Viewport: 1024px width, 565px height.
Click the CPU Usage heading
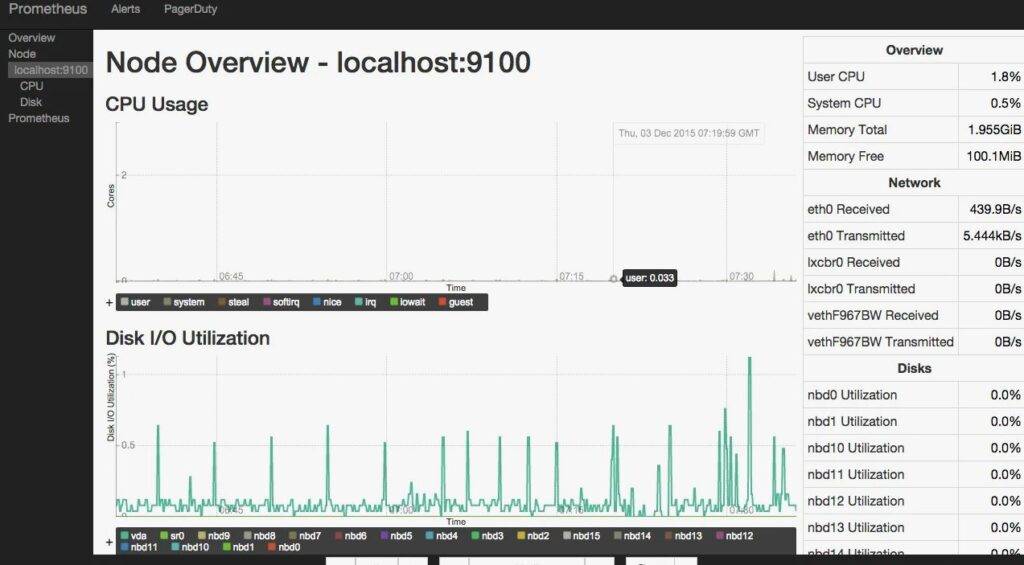coord(157,105)
